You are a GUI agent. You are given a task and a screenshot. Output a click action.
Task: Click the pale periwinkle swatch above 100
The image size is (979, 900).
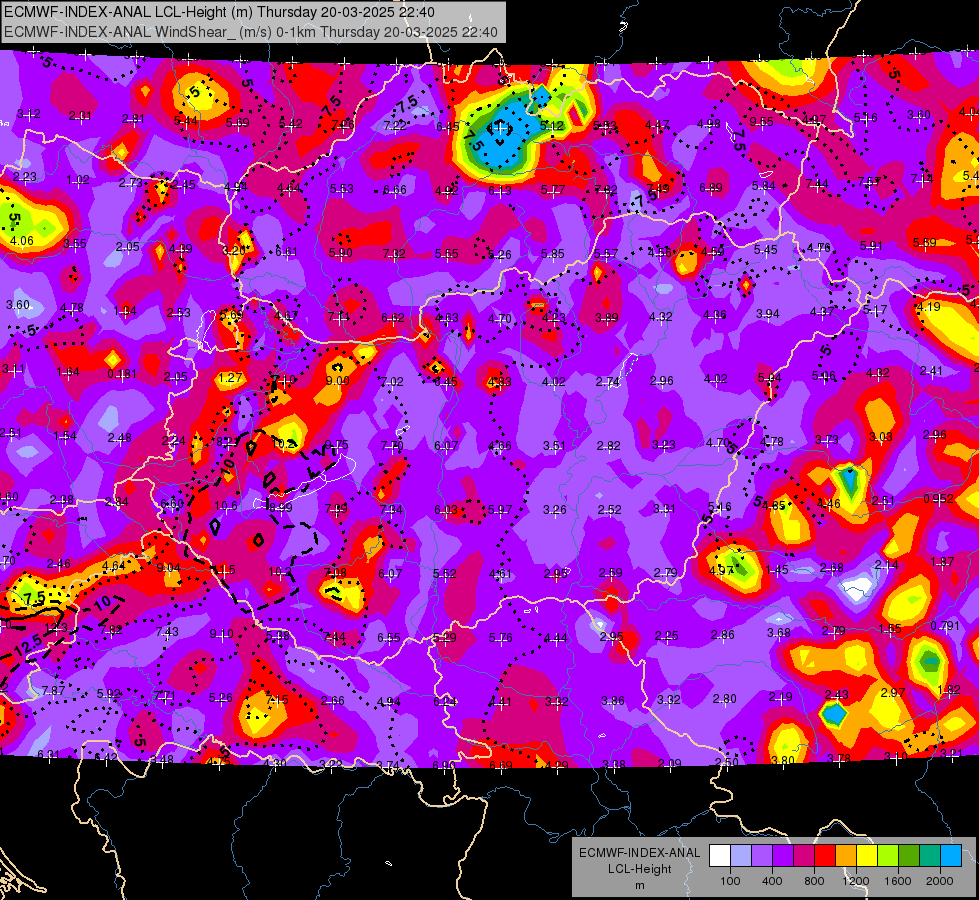(740, 856)
